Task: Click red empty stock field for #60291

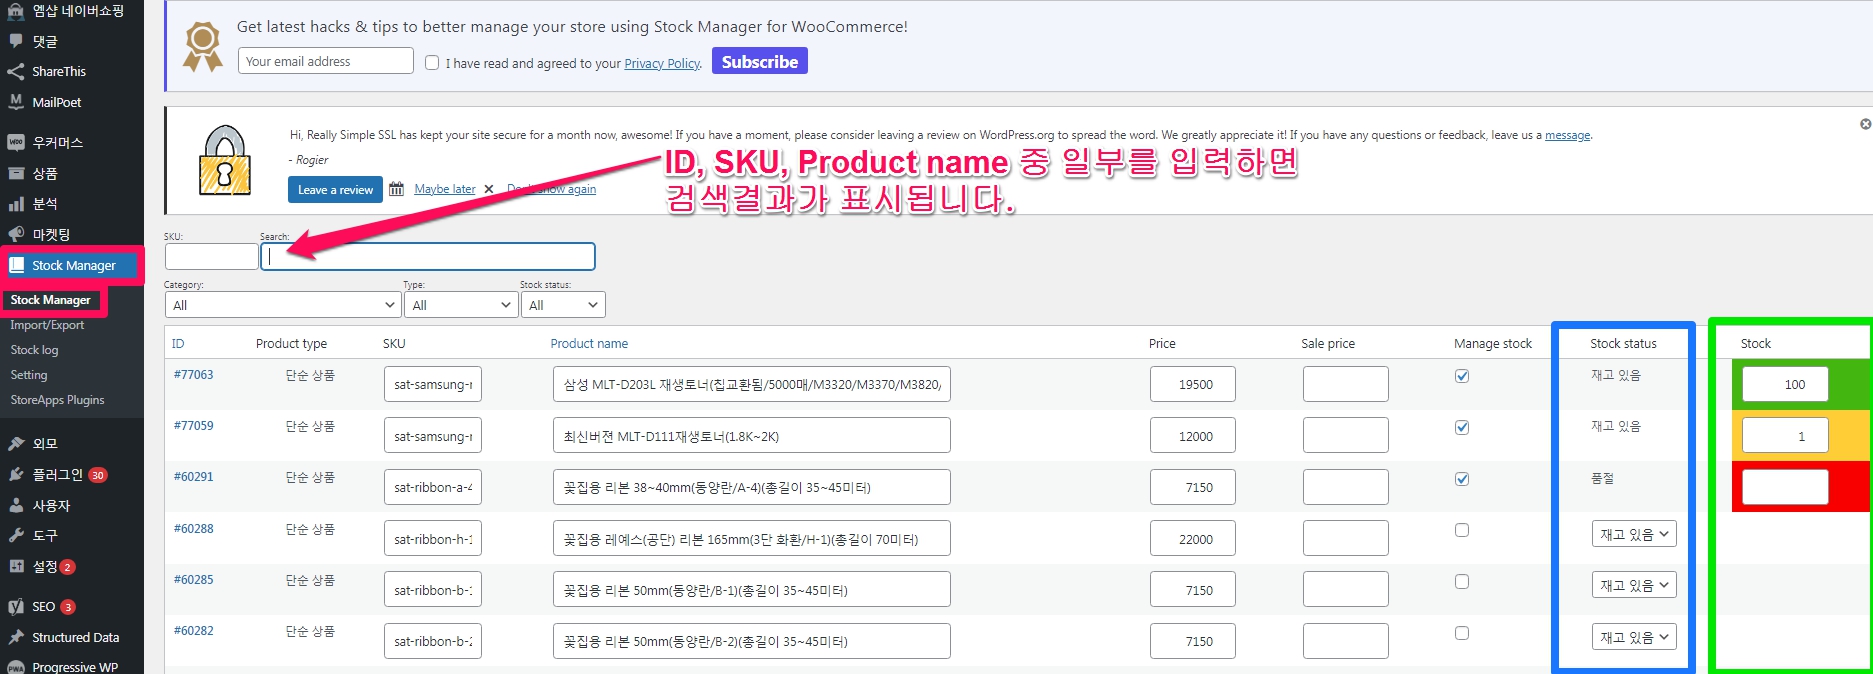Action: (x=1785, y=487)
